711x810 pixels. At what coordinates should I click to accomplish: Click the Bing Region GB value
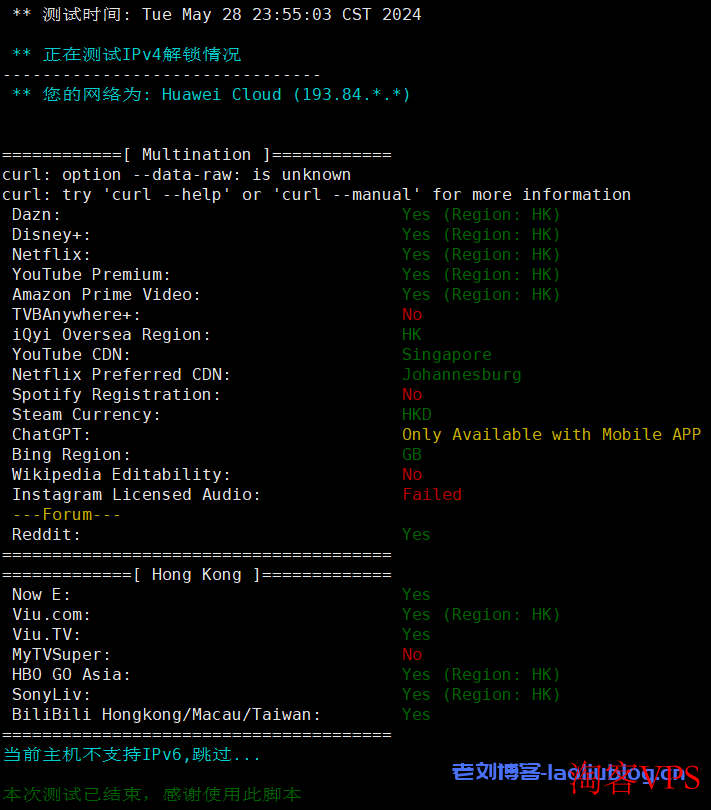point(412,454)
